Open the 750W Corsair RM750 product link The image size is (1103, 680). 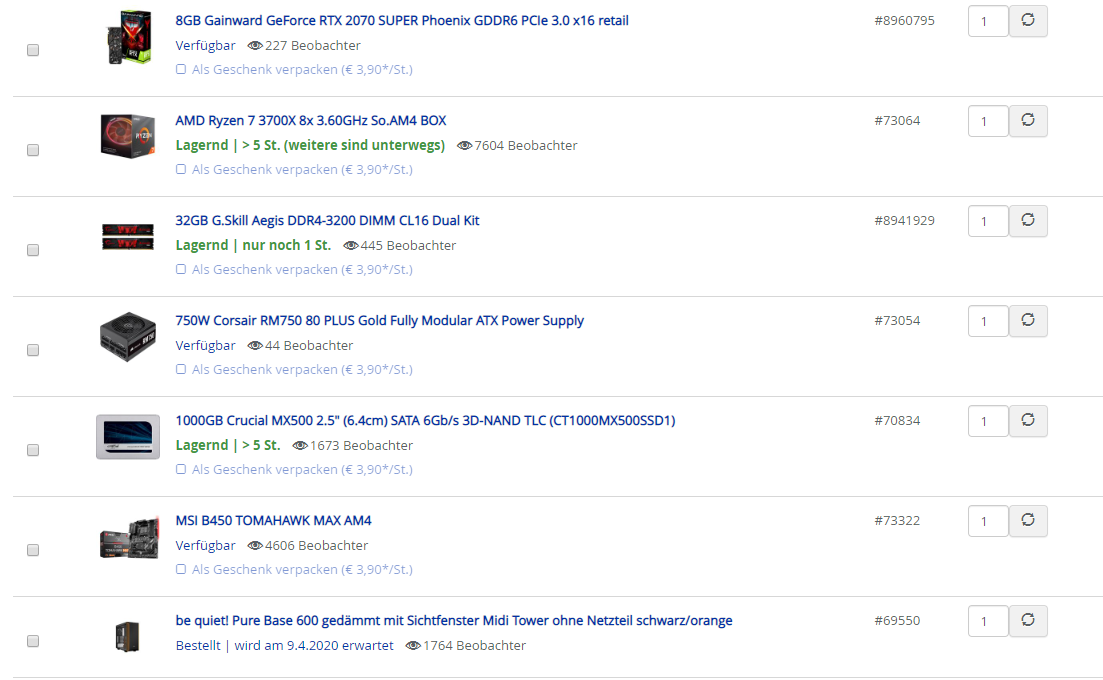pos(379,321)
